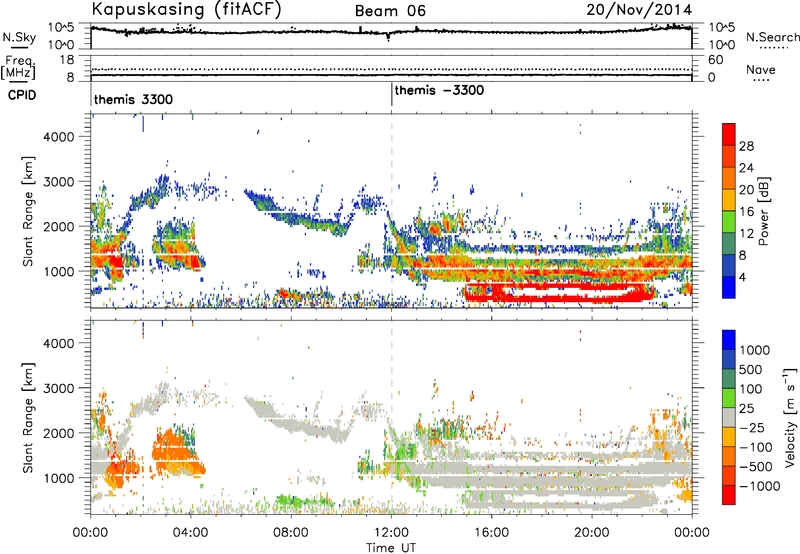Click the 'Slant Range [km]' label of the velocity panel
Viewport: 800px width, 554px height.
(x=28, y=418)
